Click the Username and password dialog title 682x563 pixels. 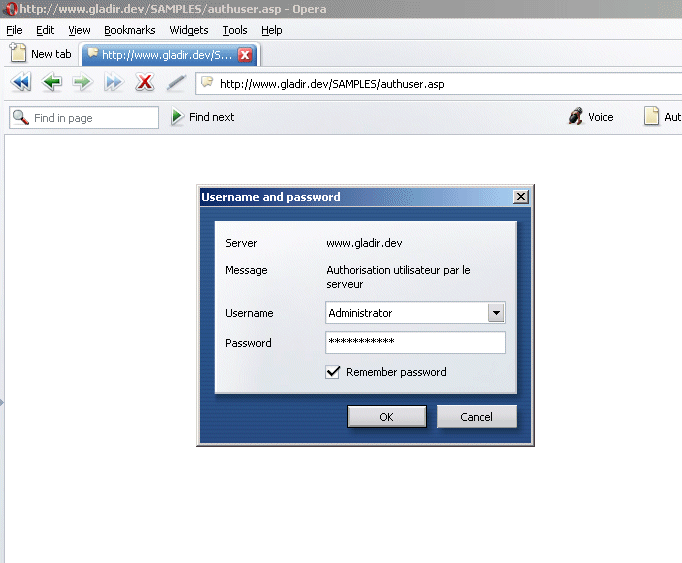pyautogui.click(x=271, y=197)
